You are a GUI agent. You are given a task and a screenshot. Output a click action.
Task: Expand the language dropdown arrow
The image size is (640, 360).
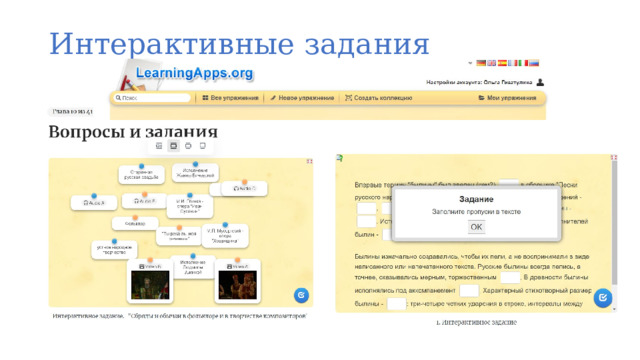pos(470,63)
